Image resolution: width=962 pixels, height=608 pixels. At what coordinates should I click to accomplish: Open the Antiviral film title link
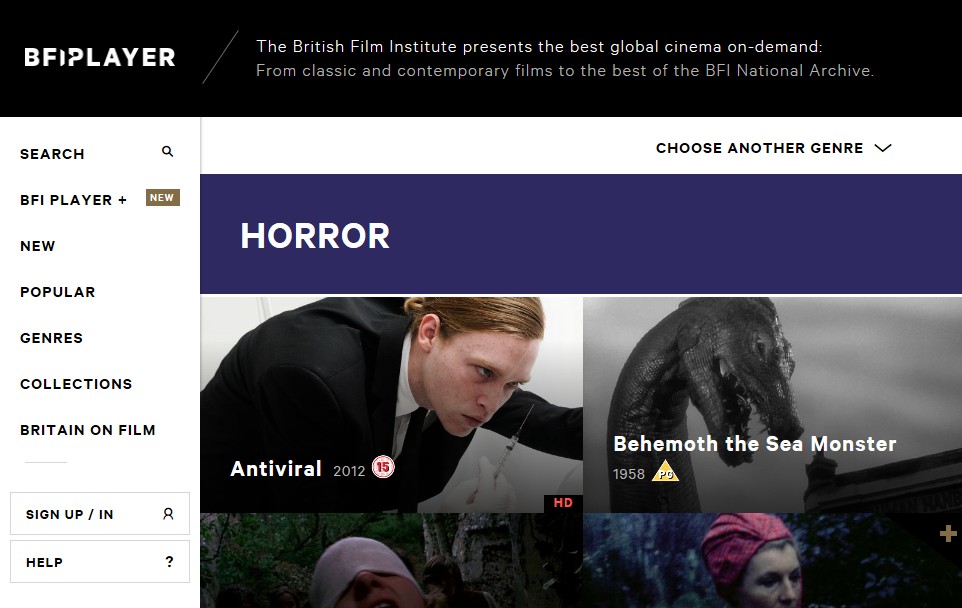tap(276, 469)
